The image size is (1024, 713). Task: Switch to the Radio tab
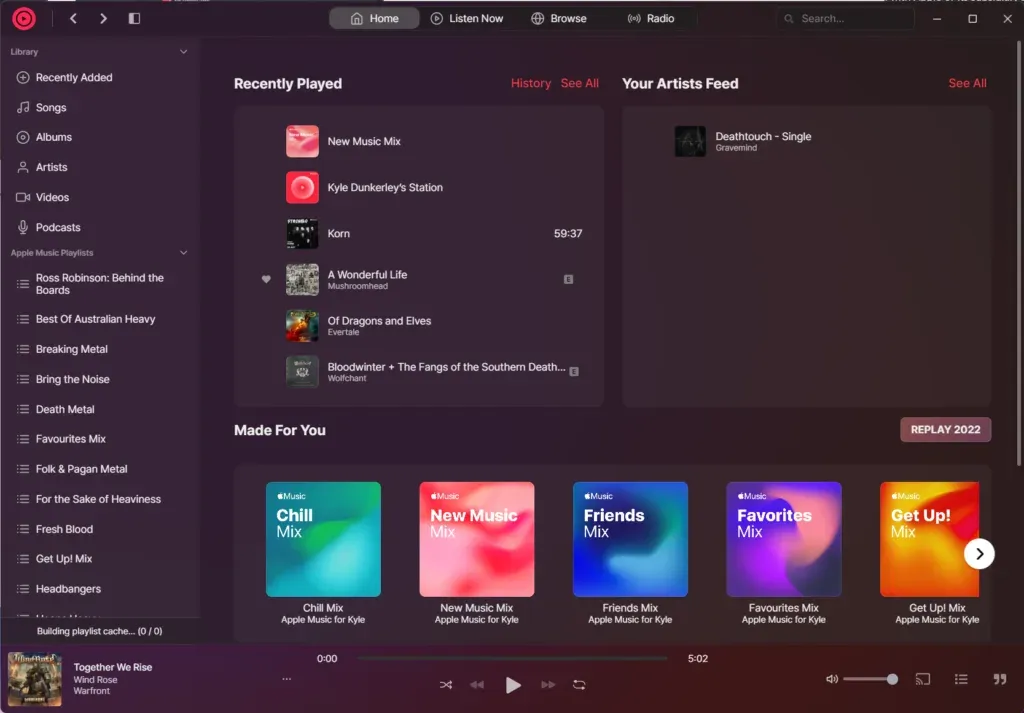650,18
